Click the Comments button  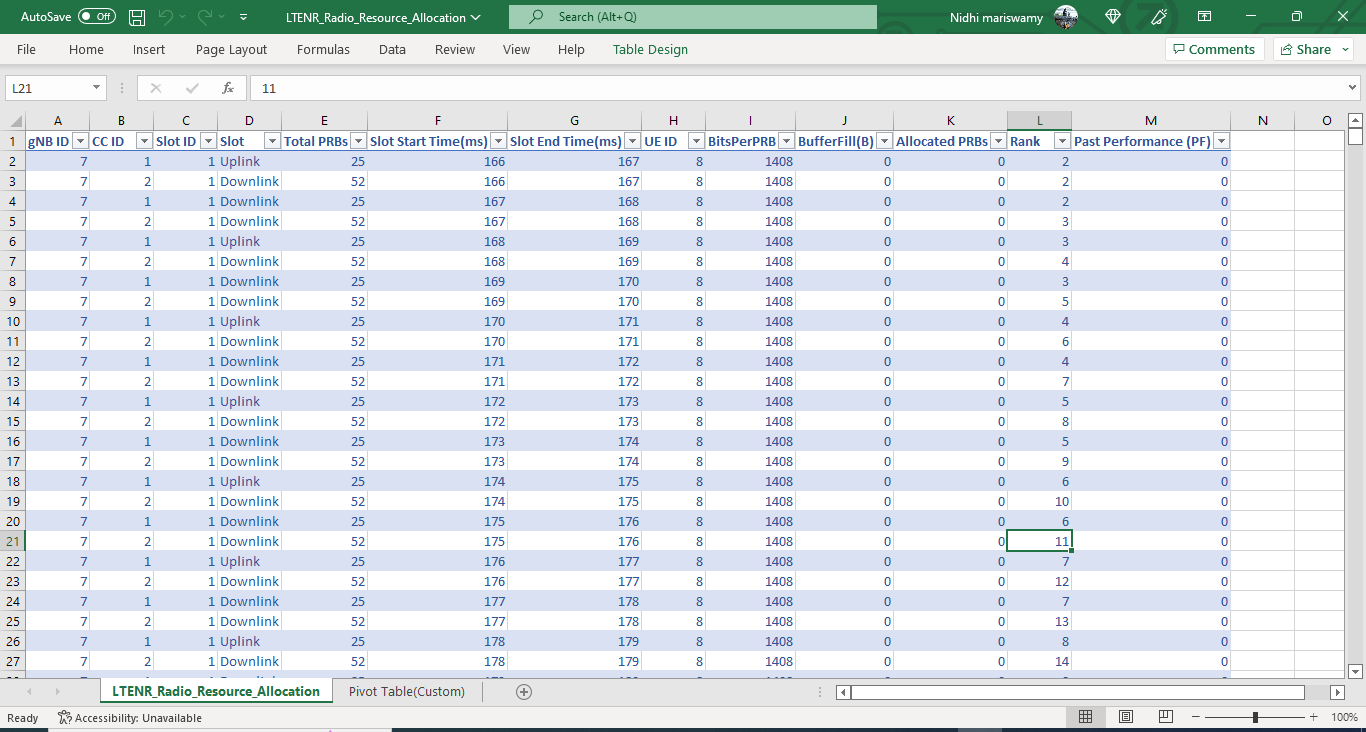click(1214, 49)
